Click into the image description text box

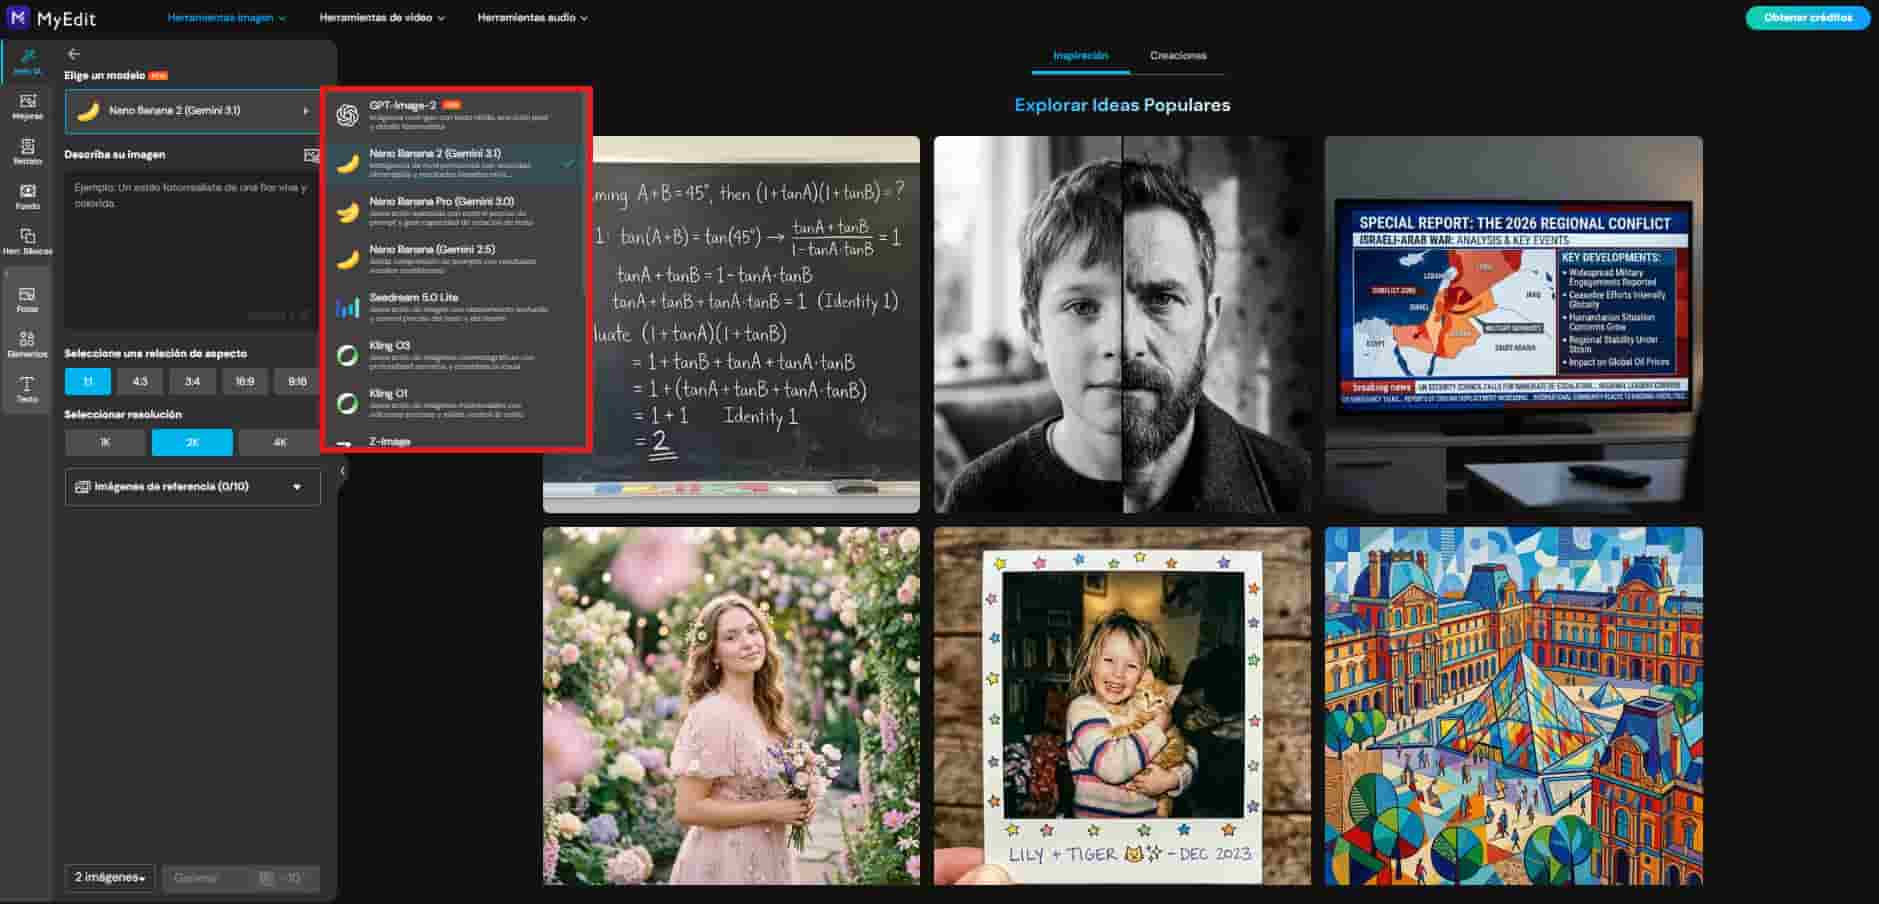[192, 250]
